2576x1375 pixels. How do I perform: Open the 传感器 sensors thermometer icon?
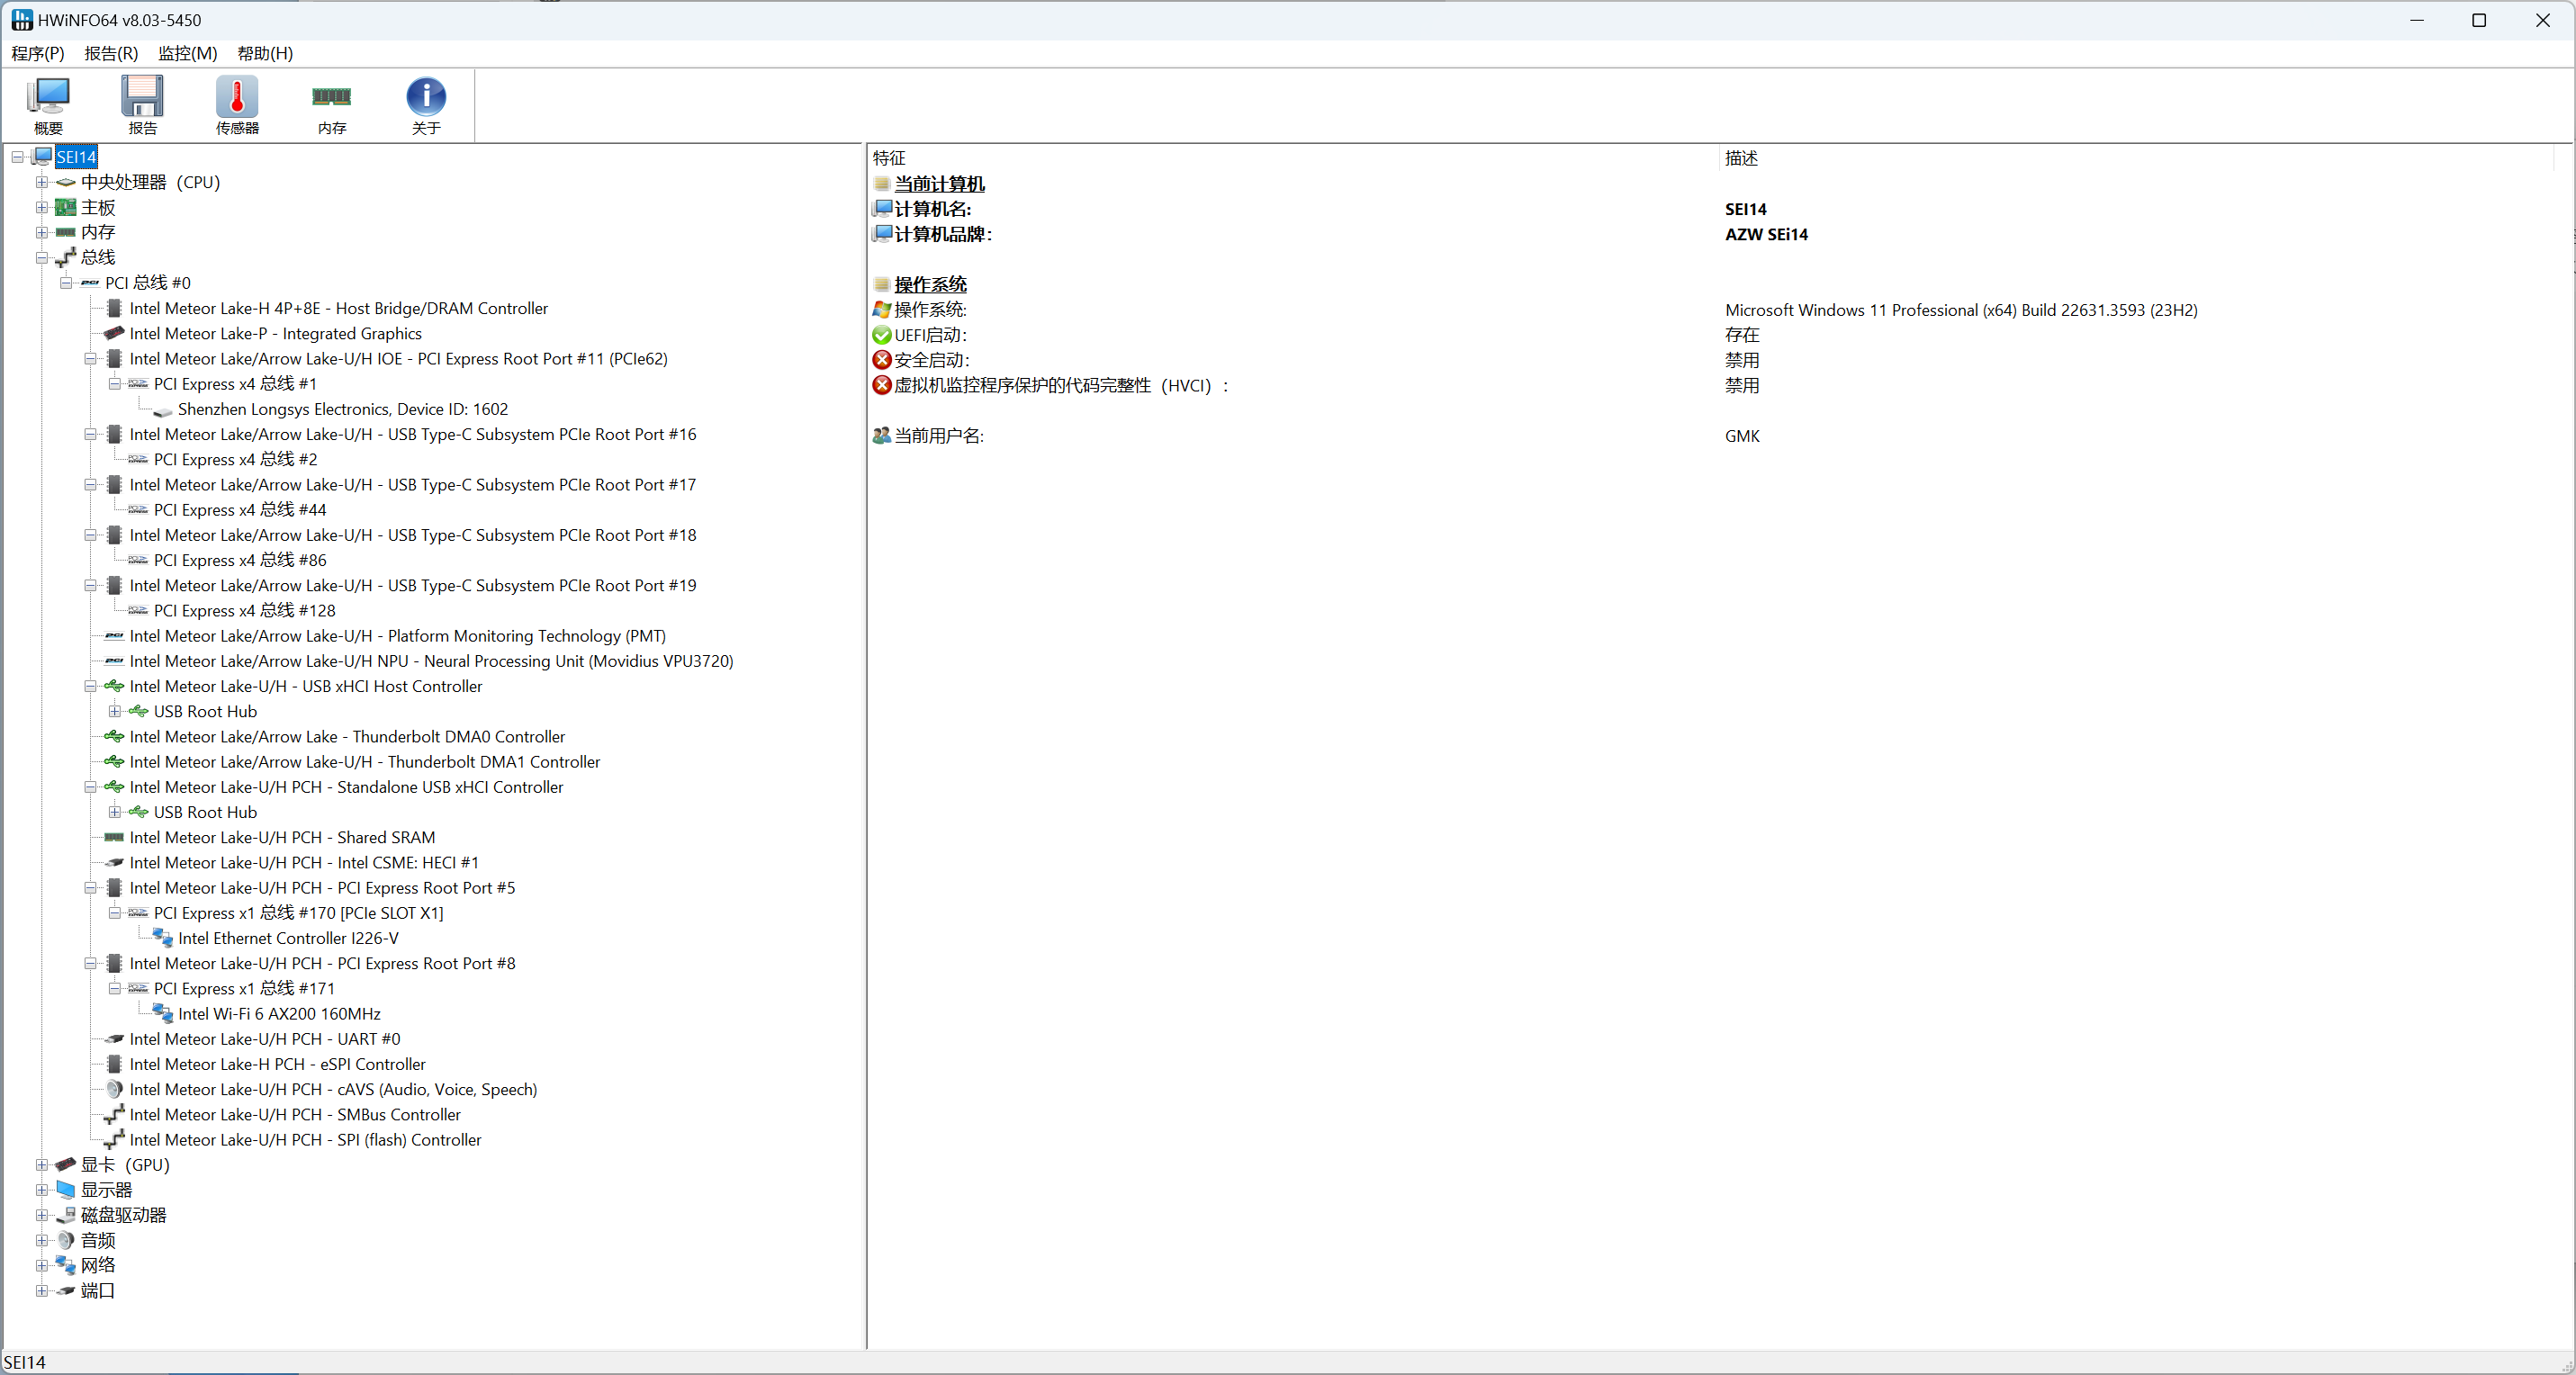(x=237, y=97)
